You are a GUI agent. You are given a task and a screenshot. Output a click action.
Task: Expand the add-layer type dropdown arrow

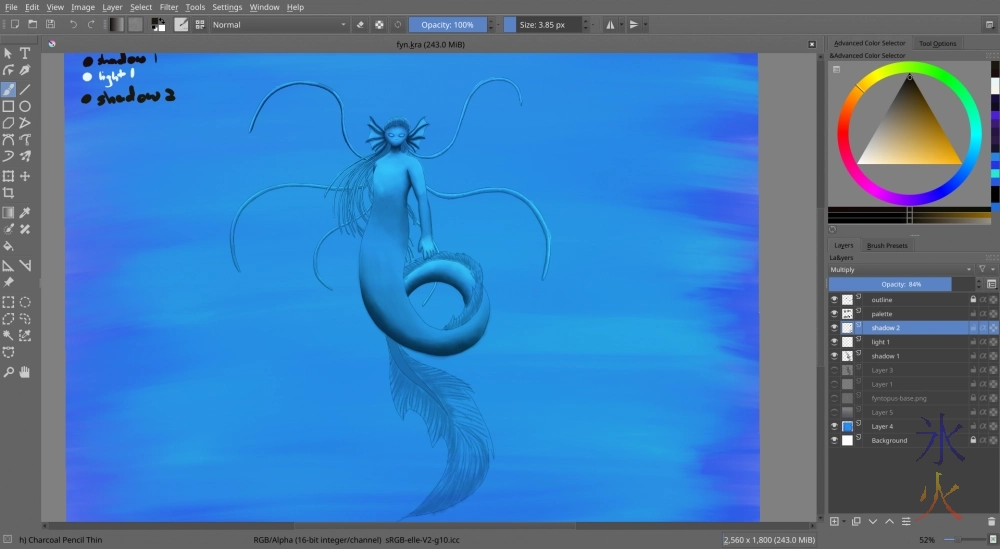(x=844, y=521)
